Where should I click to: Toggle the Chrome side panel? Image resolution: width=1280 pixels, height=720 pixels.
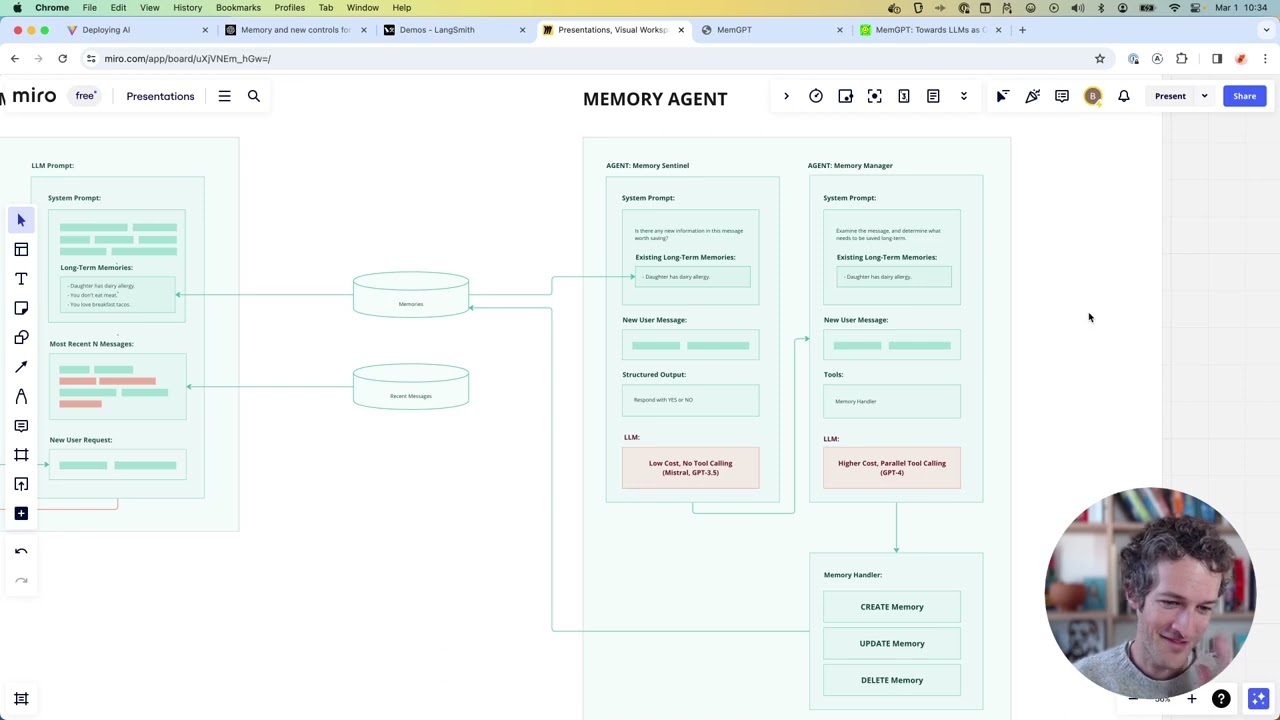point(1217,59)
